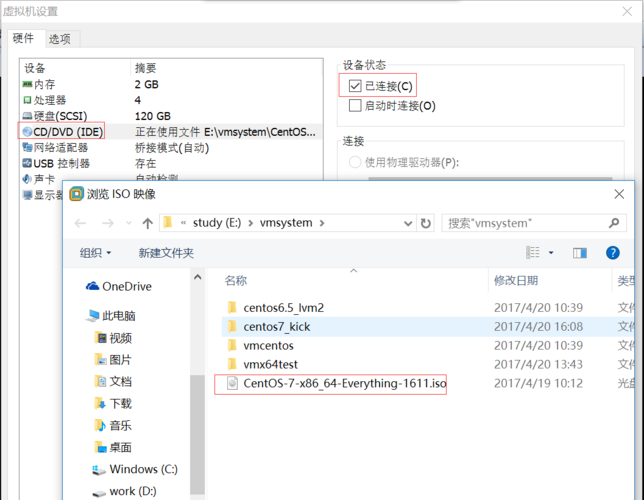Click the navigation pane scrollbar thumb
The height and width of the screenshot is (500, 644).
[198, 435]
